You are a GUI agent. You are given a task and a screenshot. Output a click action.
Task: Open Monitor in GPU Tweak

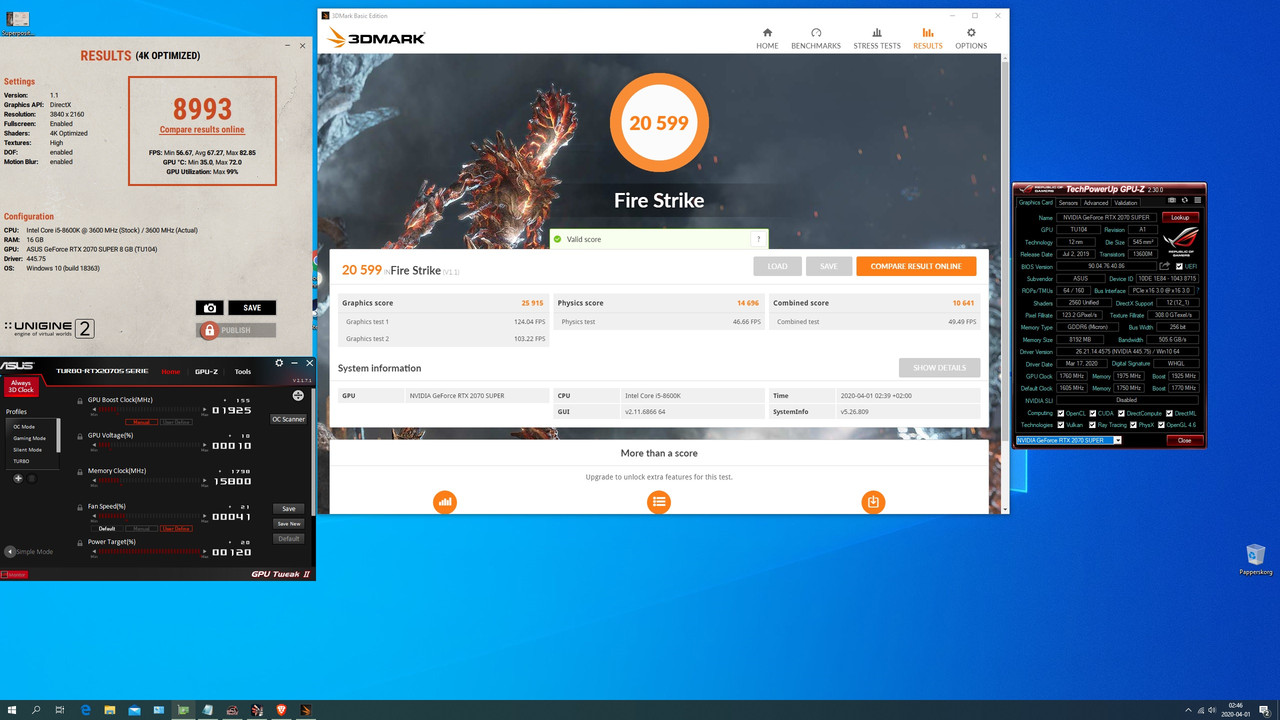(x=14, y=575)
